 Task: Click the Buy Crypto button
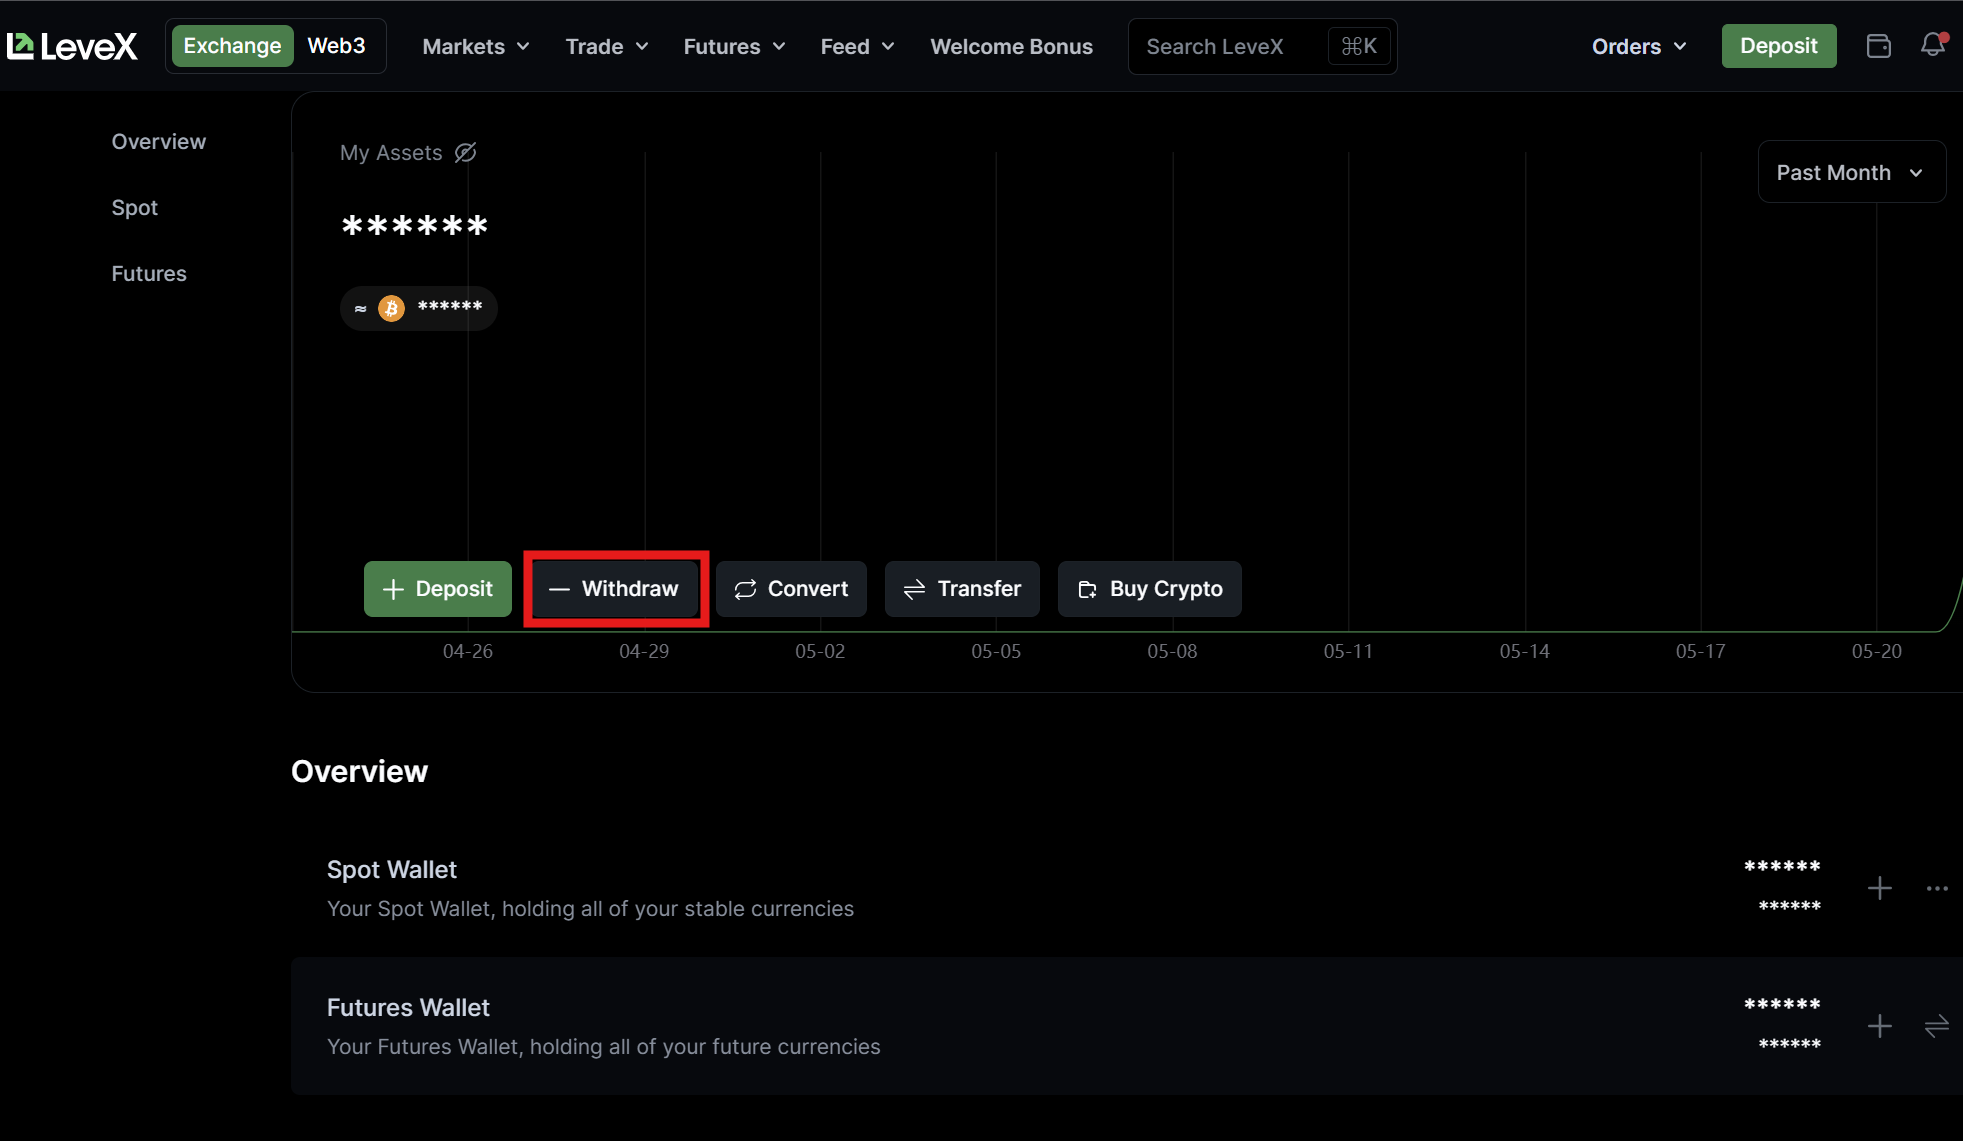pos(1150,589)
